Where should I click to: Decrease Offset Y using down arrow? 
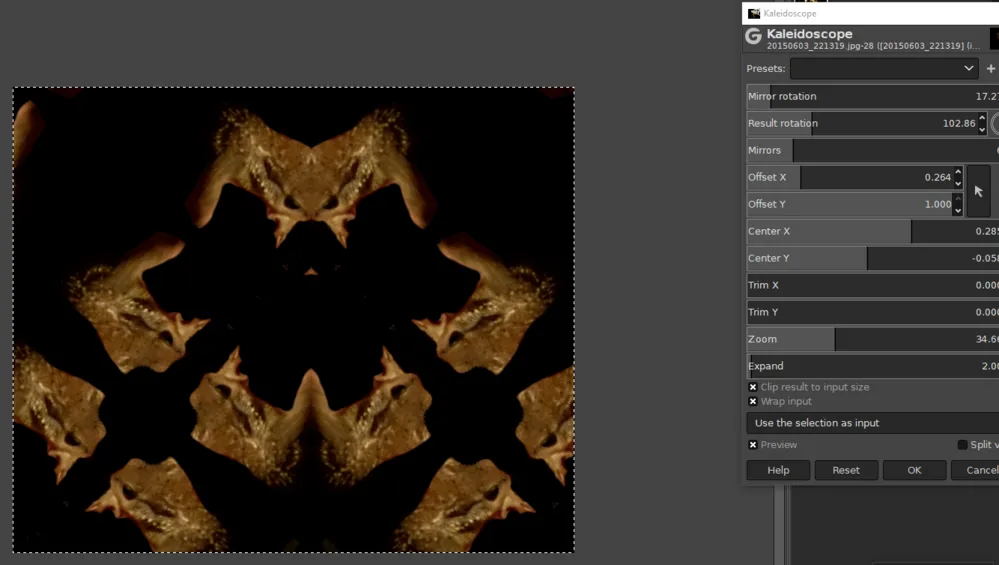958,210
